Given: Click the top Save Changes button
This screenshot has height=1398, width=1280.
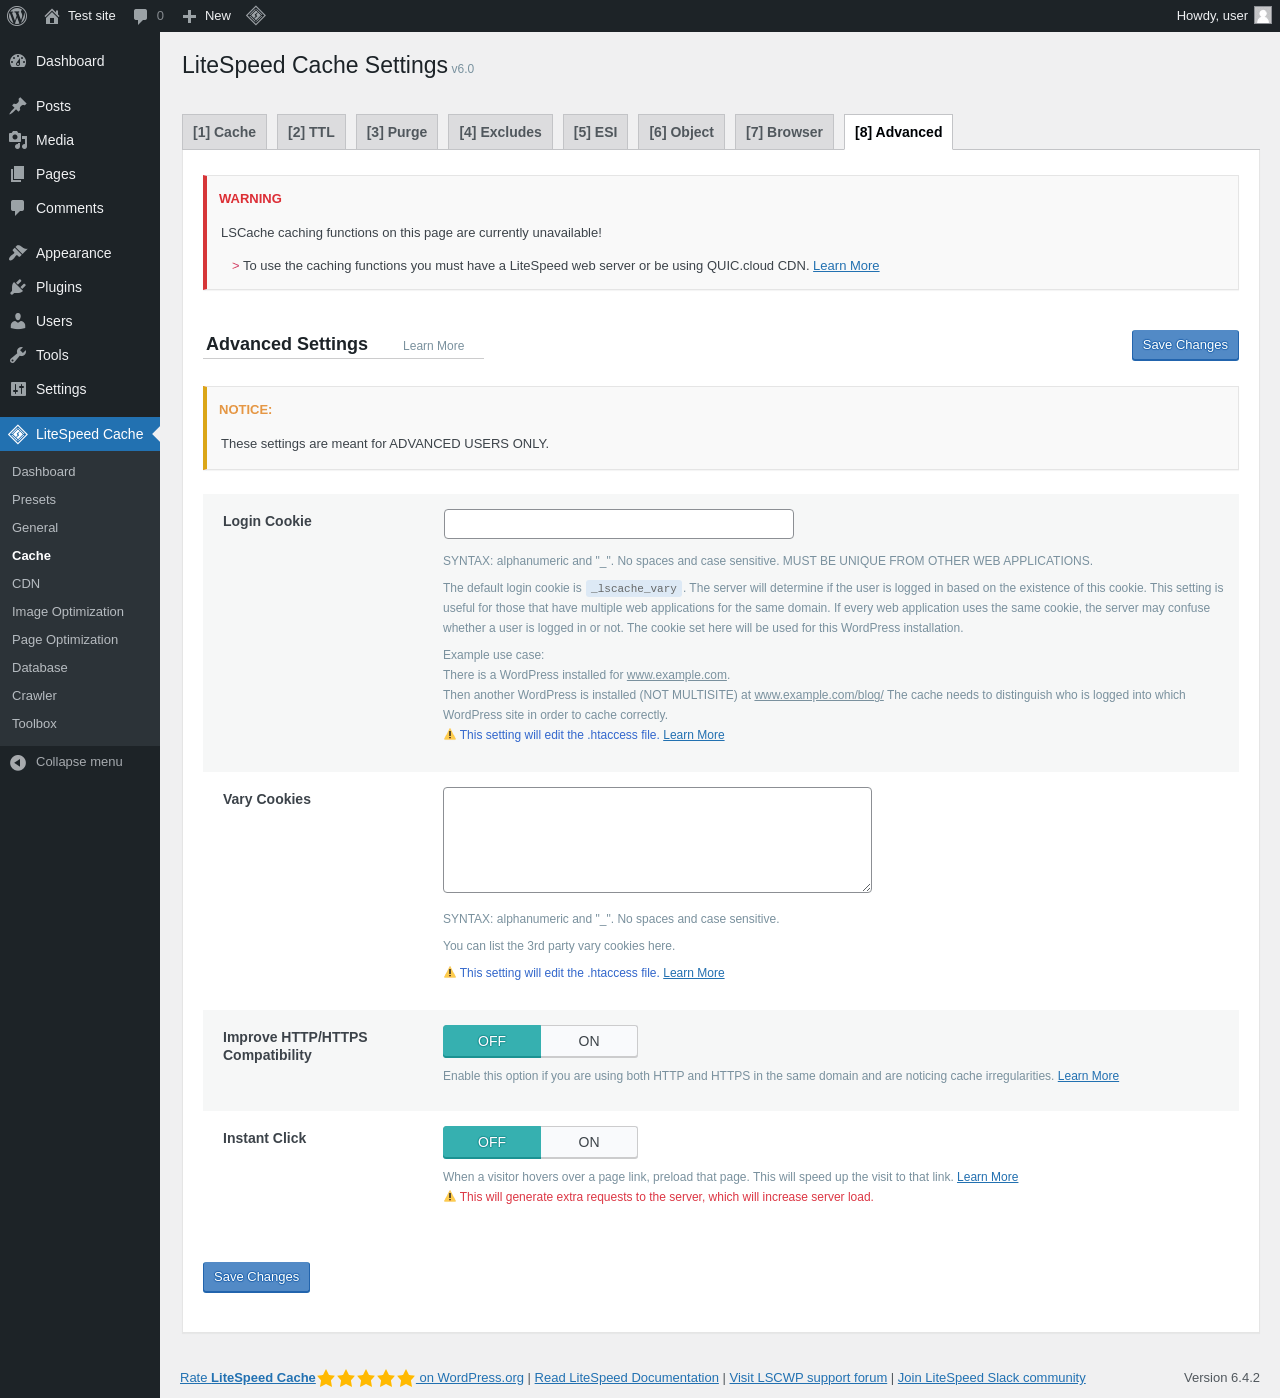Looking at the screenshot, I should pyautogui.click(x=1185, y=345).
